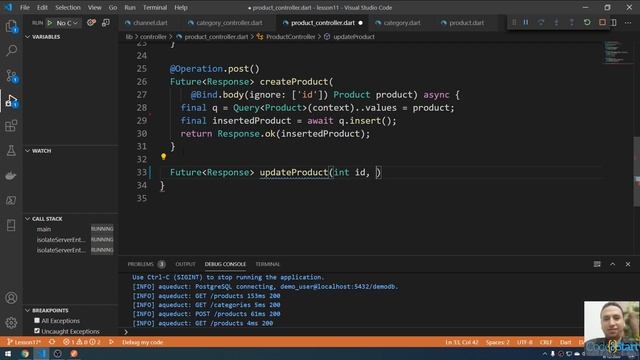Open the Search view in activity bar
Viewport: 640px width, 360px height.
[x=11, y=51]
